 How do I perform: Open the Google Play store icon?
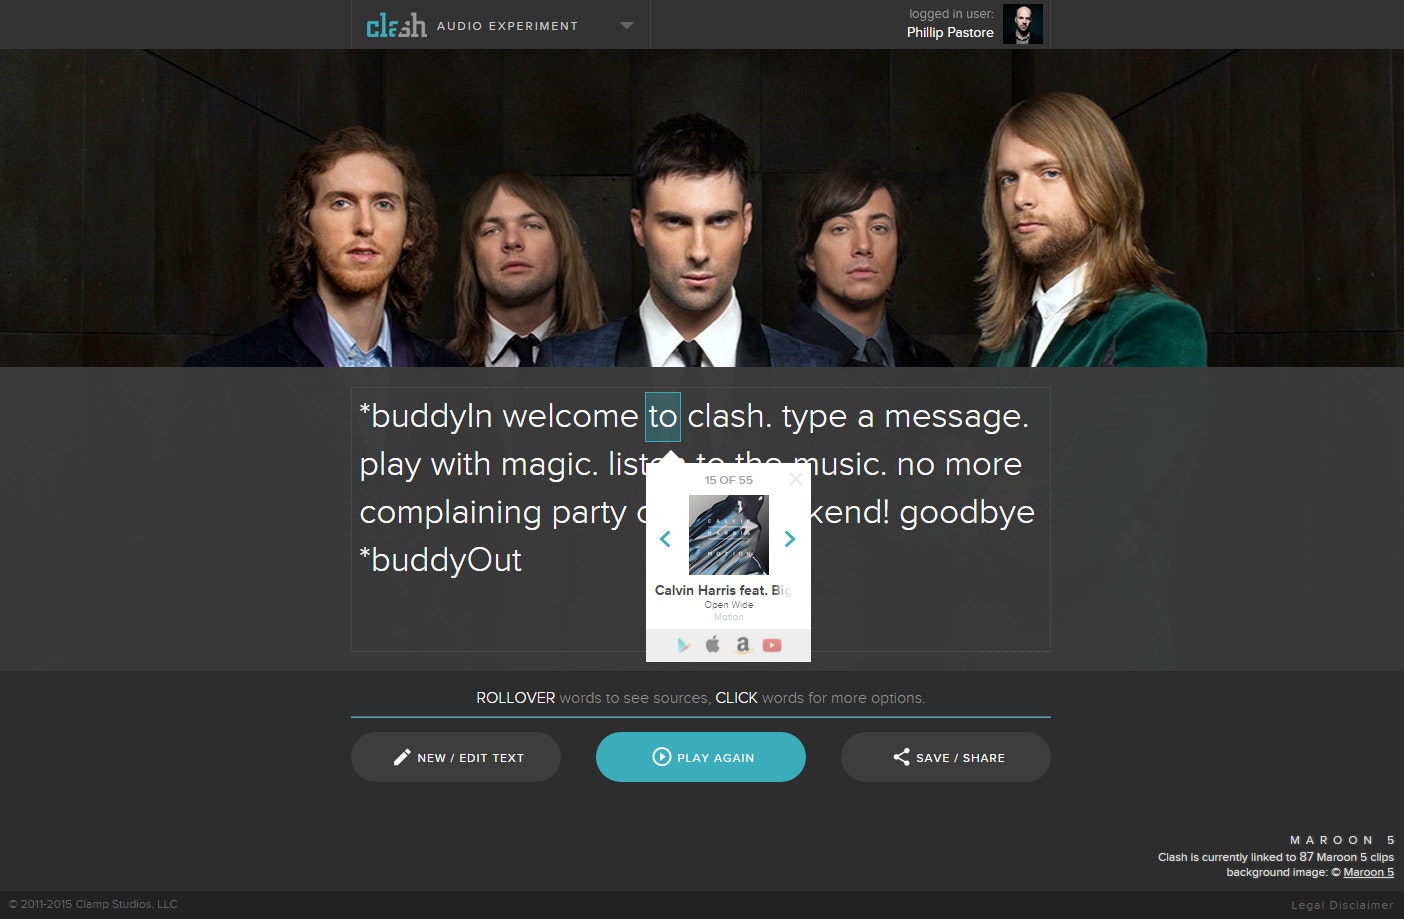point(684,645)
